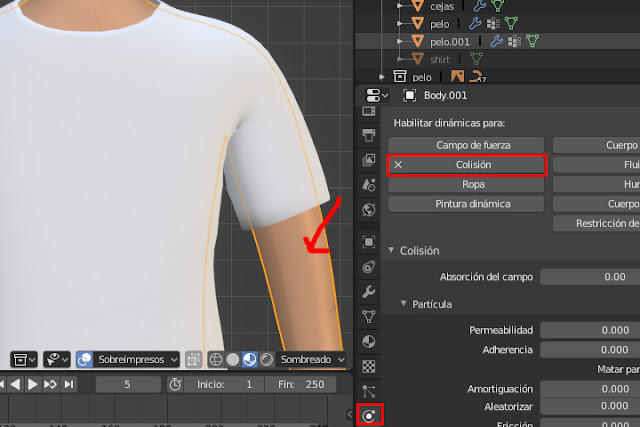Expand the pelo mesh object row
This screenshot has height=427, width=640.
400,24
